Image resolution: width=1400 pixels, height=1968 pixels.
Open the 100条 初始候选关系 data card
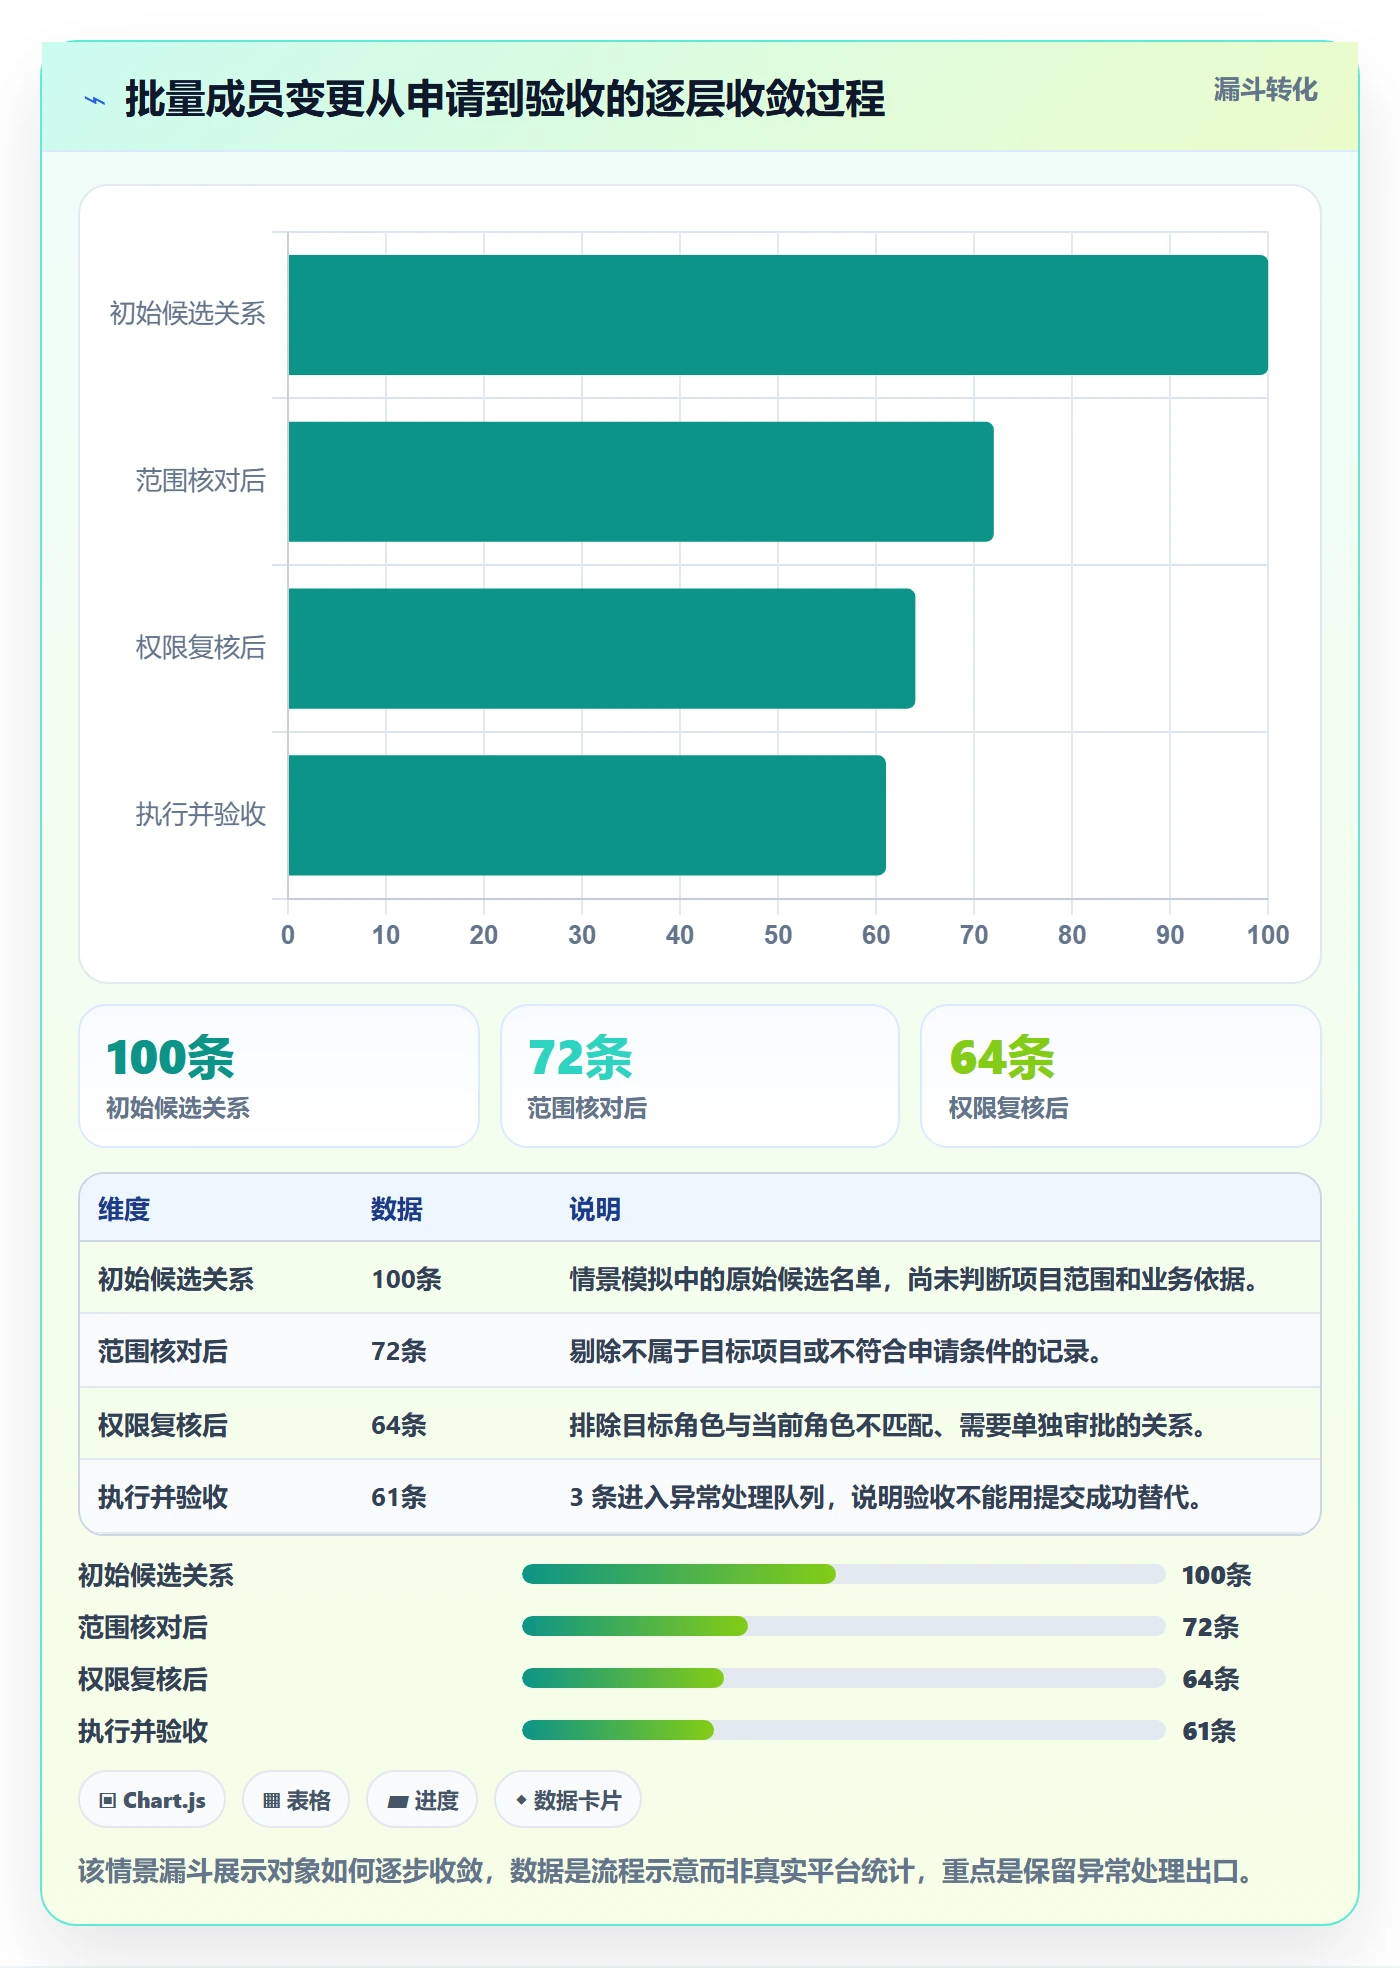(x=279, y=1076)
